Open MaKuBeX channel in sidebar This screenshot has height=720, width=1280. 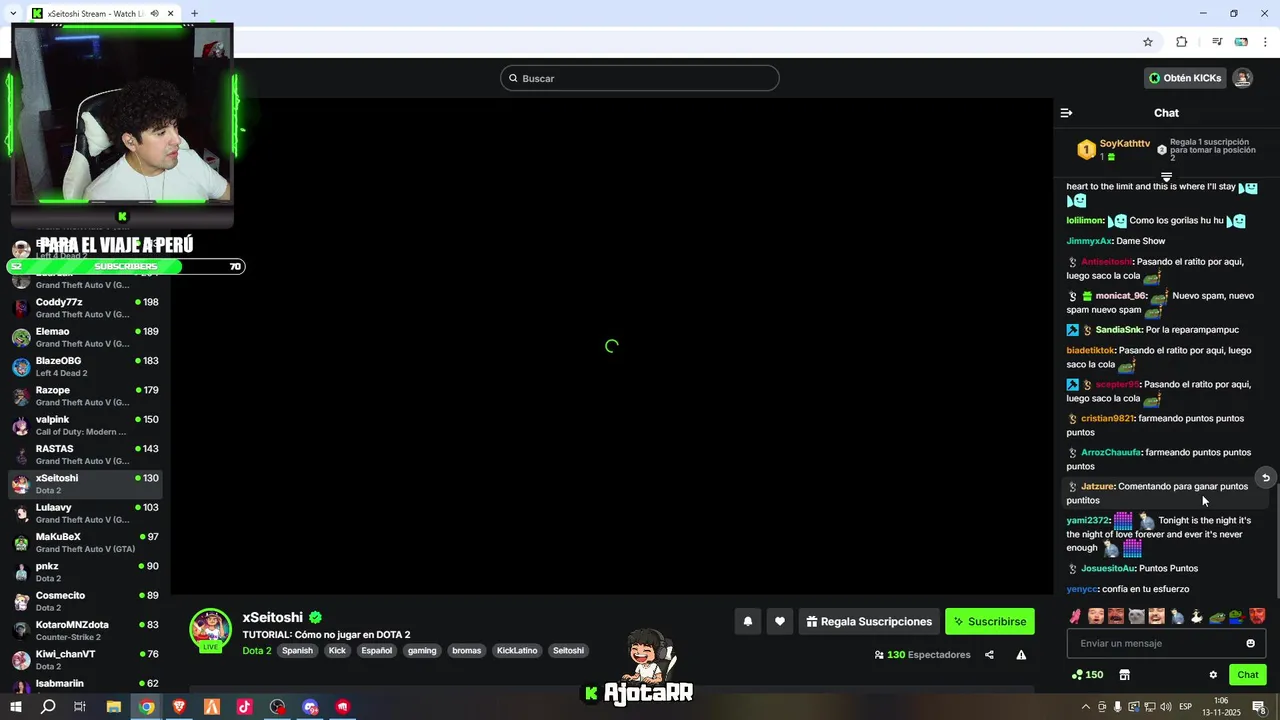85,542
